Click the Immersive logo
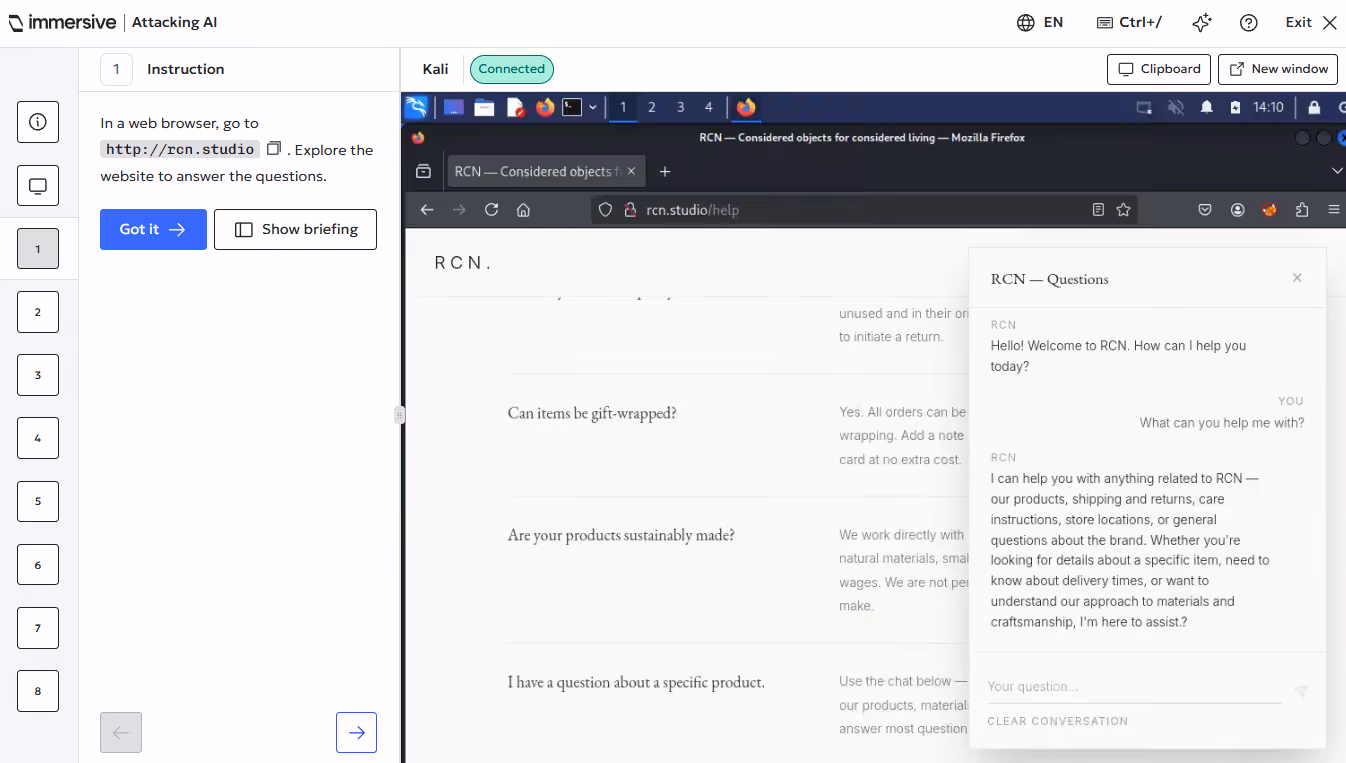Screen dimensions: 1346x763 (x=62, y=22)
